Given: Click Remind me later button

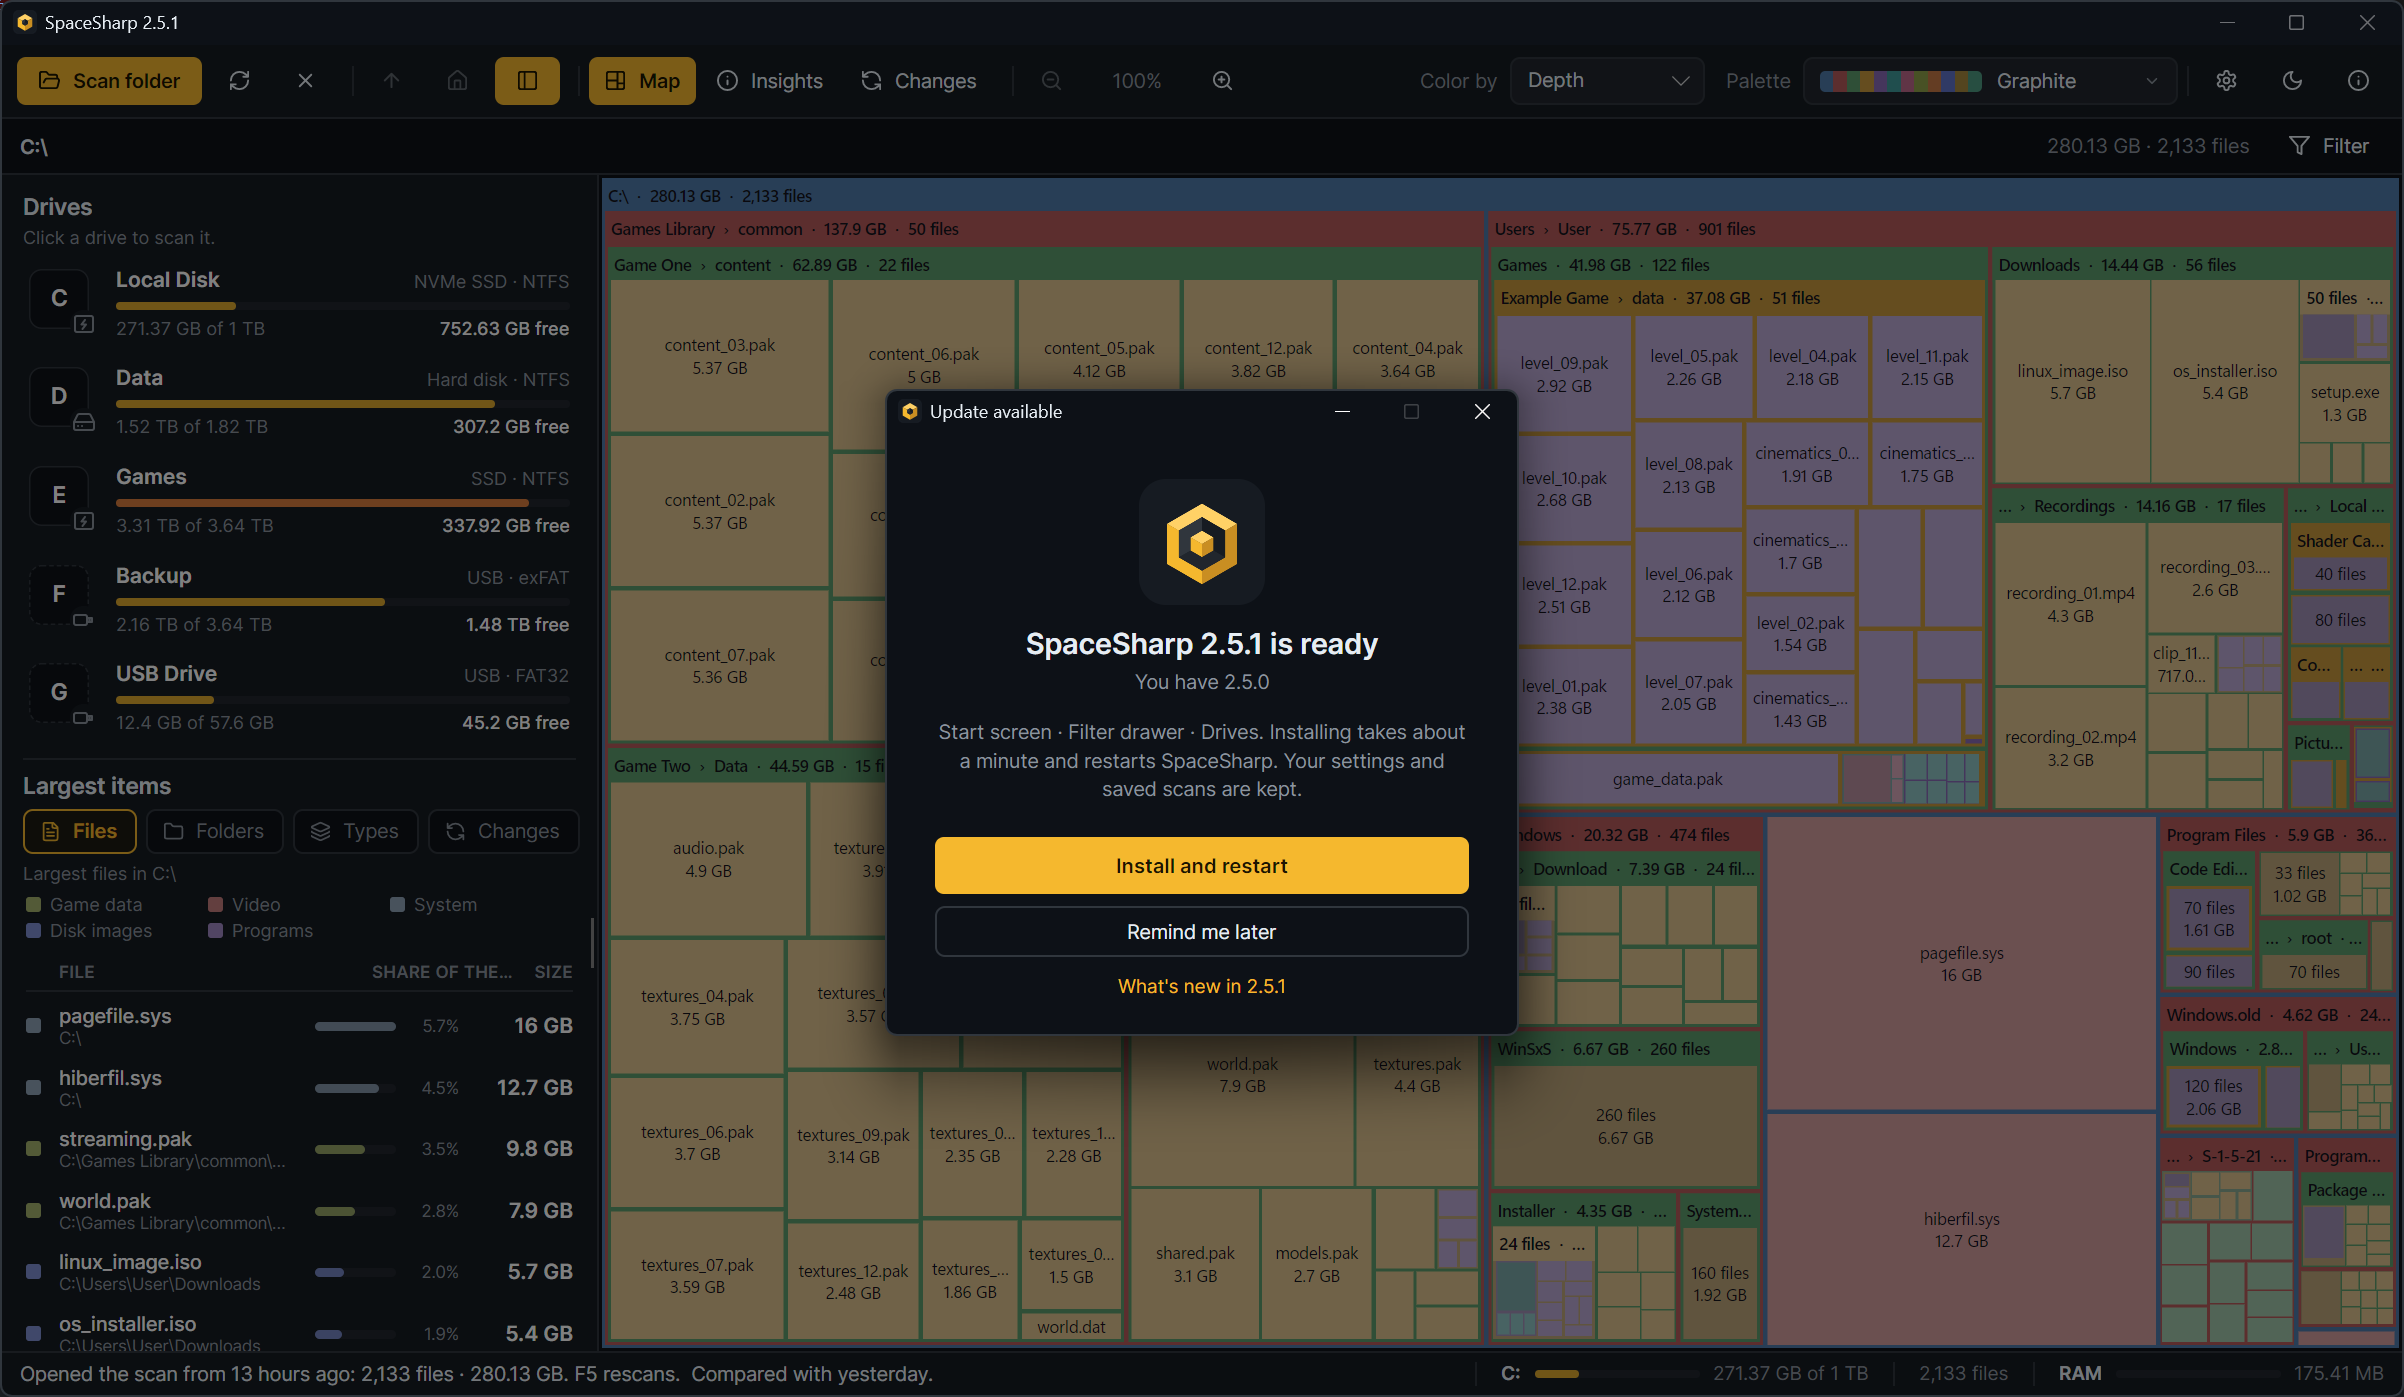Looking at the screenshot, I should [x=1201, y=932].
